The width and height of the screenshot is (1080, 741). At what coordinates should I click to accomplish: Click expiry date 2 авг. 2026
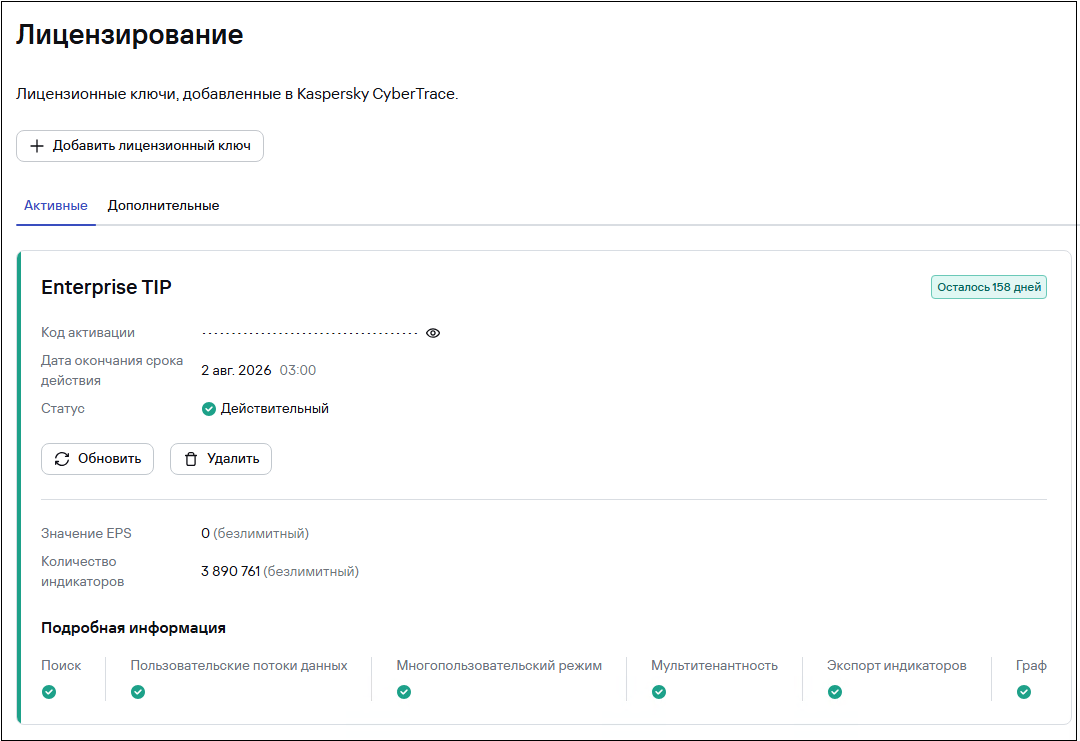pos(236,370)
